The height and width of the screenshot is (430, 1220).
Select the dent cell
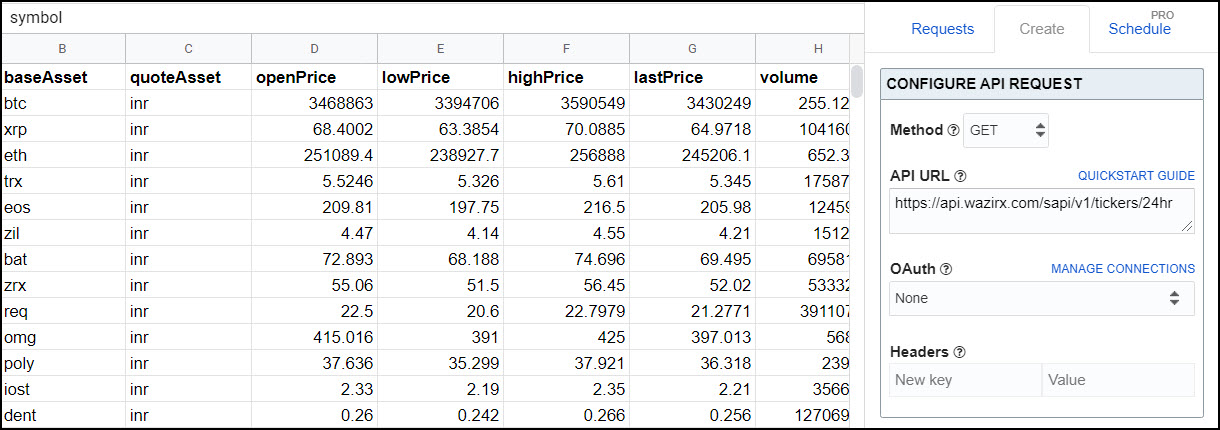pos(63,415)
